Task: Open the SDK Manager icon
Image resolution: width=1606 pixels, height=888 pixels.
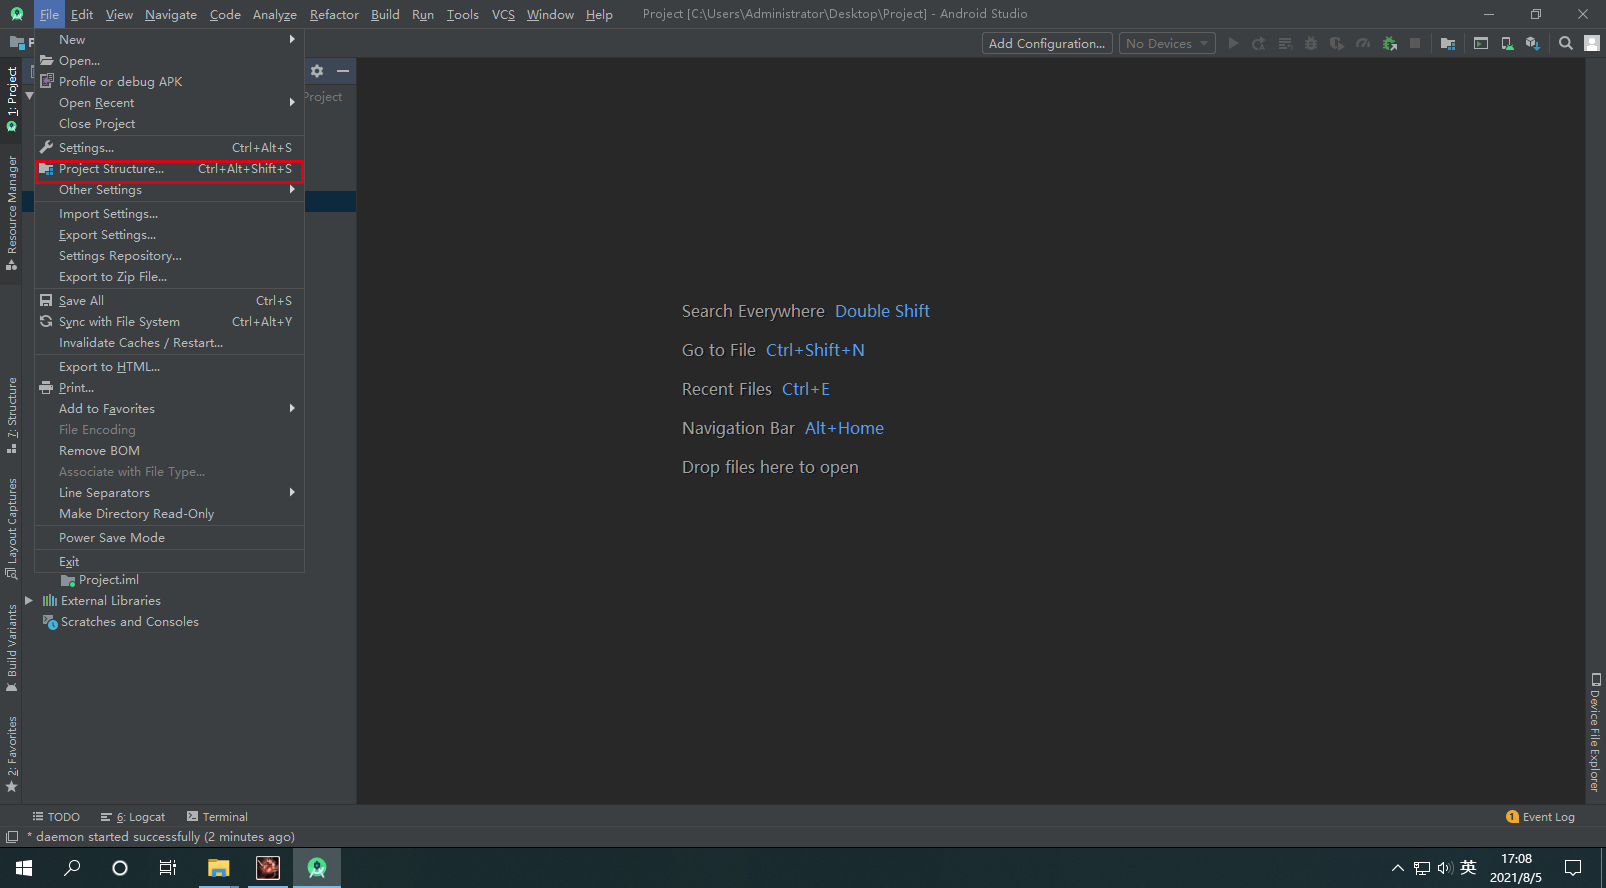Action: coord(1533,43)
